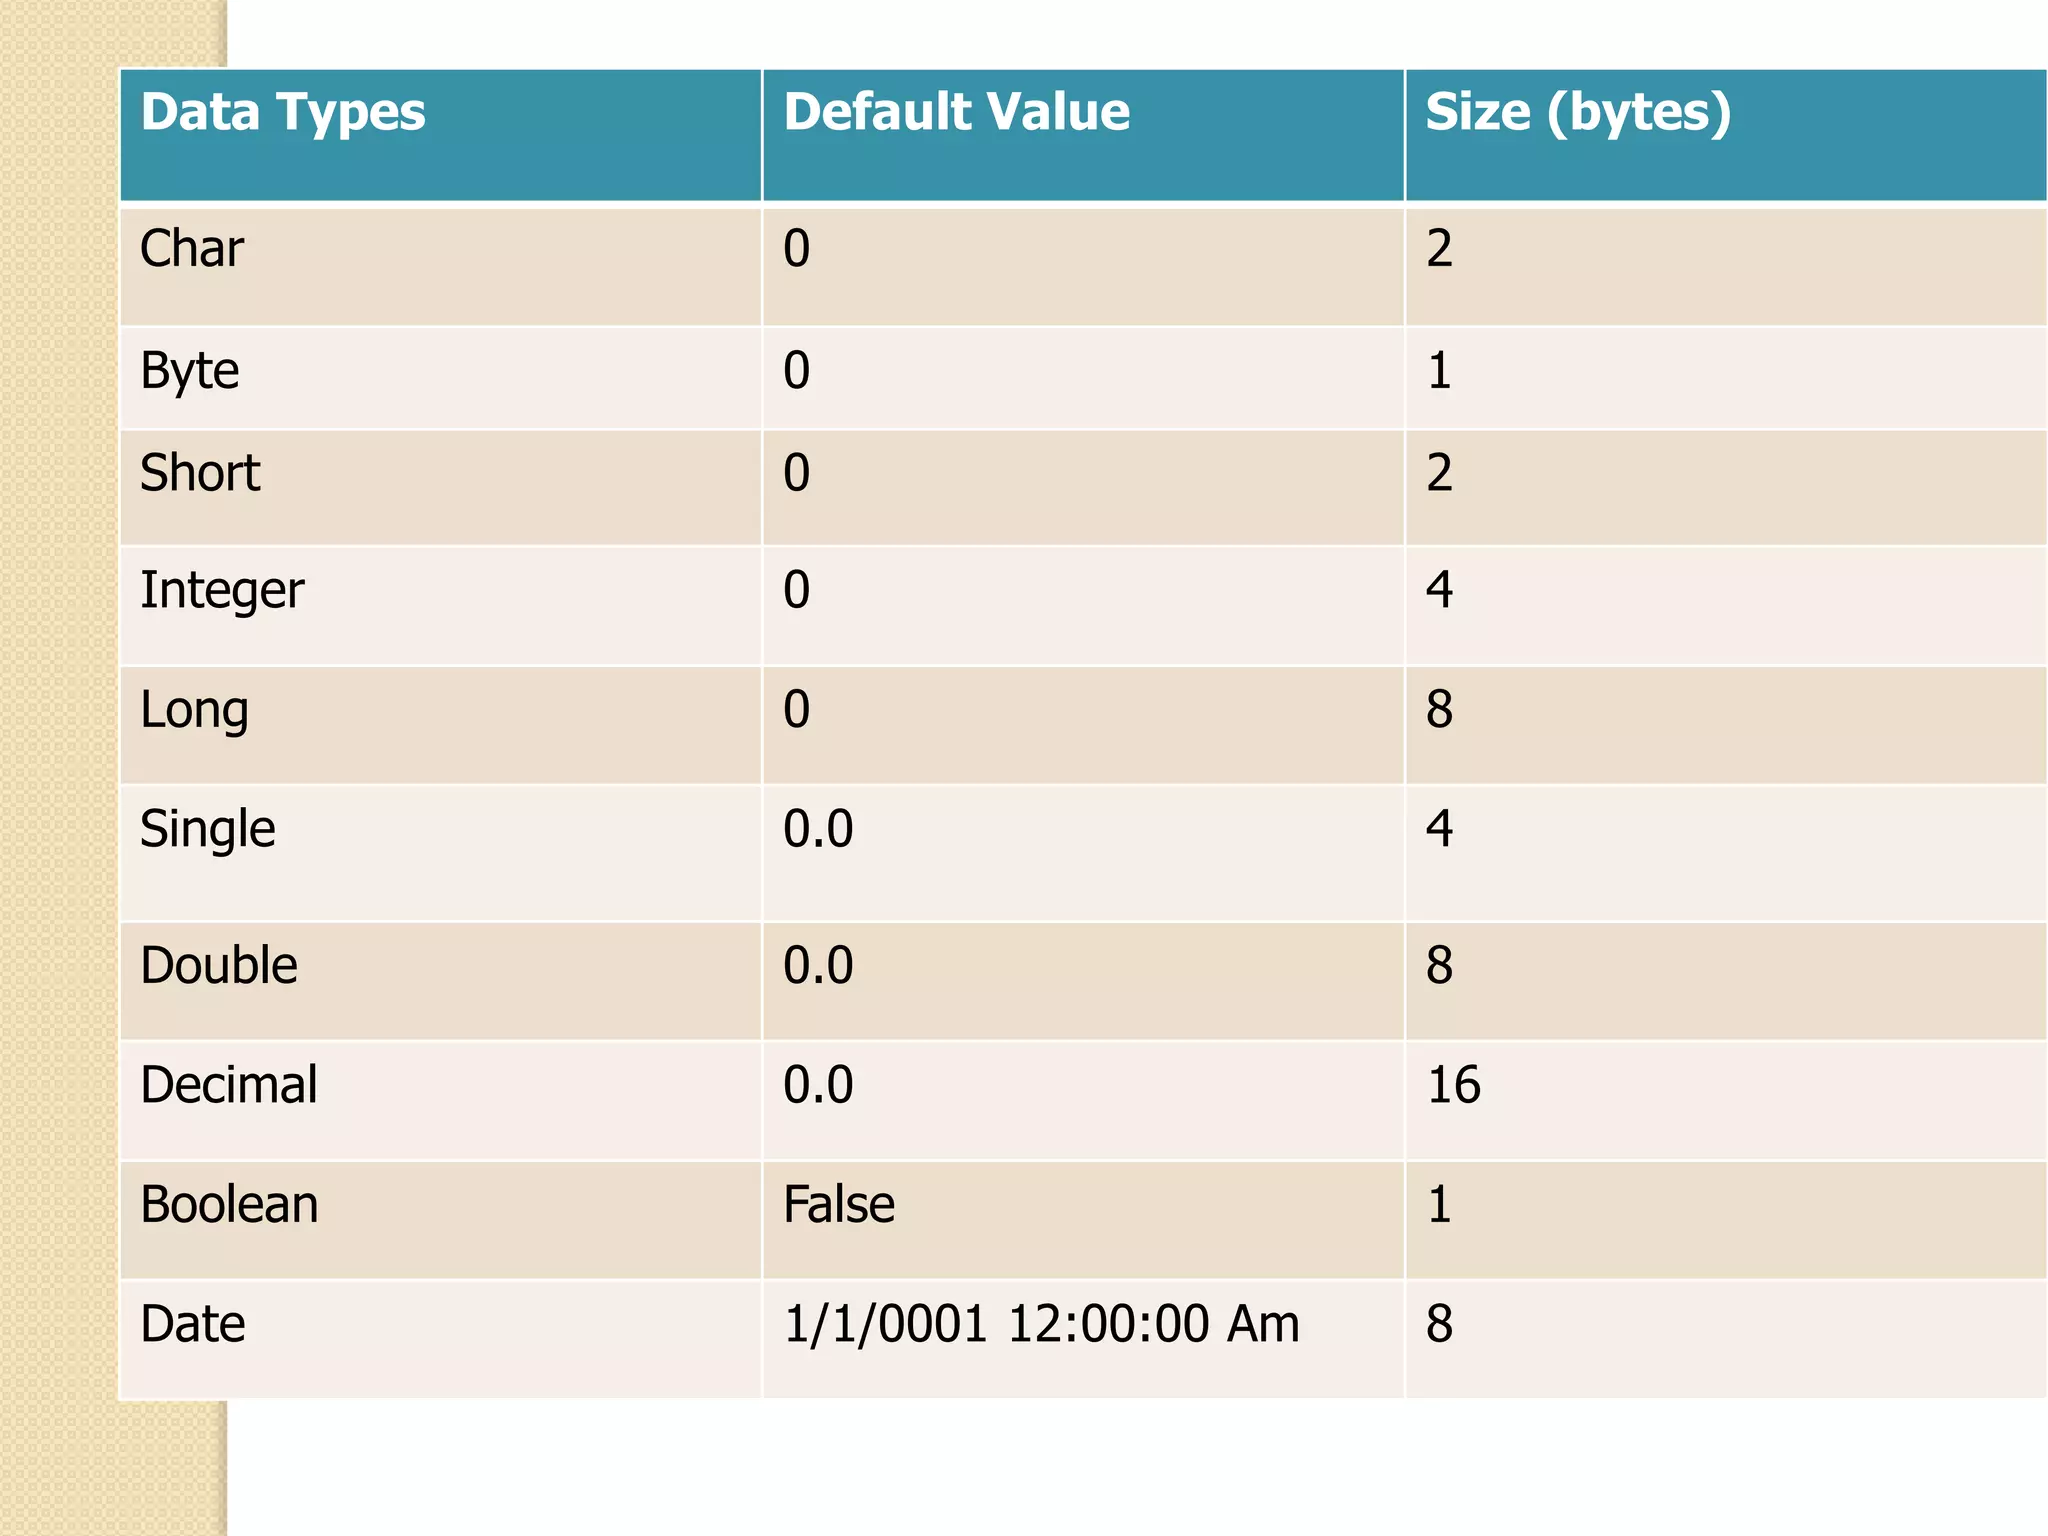This screenshot has width=2048, height=1536.
Task: Click the Decimal row 0.0 value
Action: pyautogui.click(x=818, y=1086)
